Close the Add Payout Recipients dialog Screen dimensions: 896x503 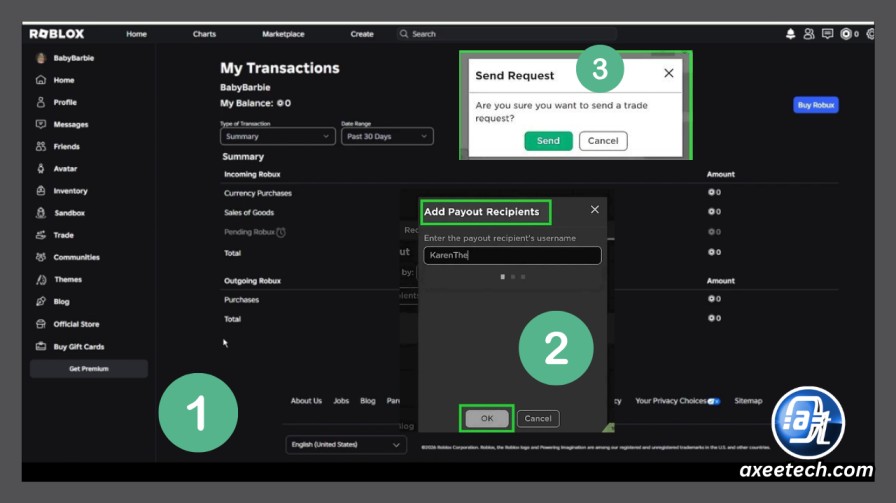click(595, 210)
